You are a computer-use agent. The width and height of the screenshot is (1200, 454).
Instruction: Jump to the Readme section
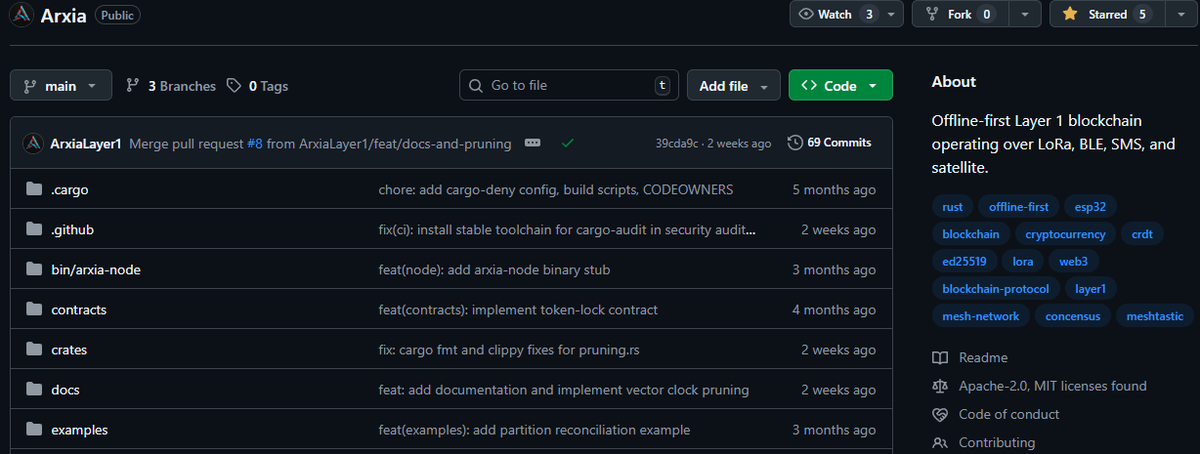pyautogui.click(x=983, y=358)
